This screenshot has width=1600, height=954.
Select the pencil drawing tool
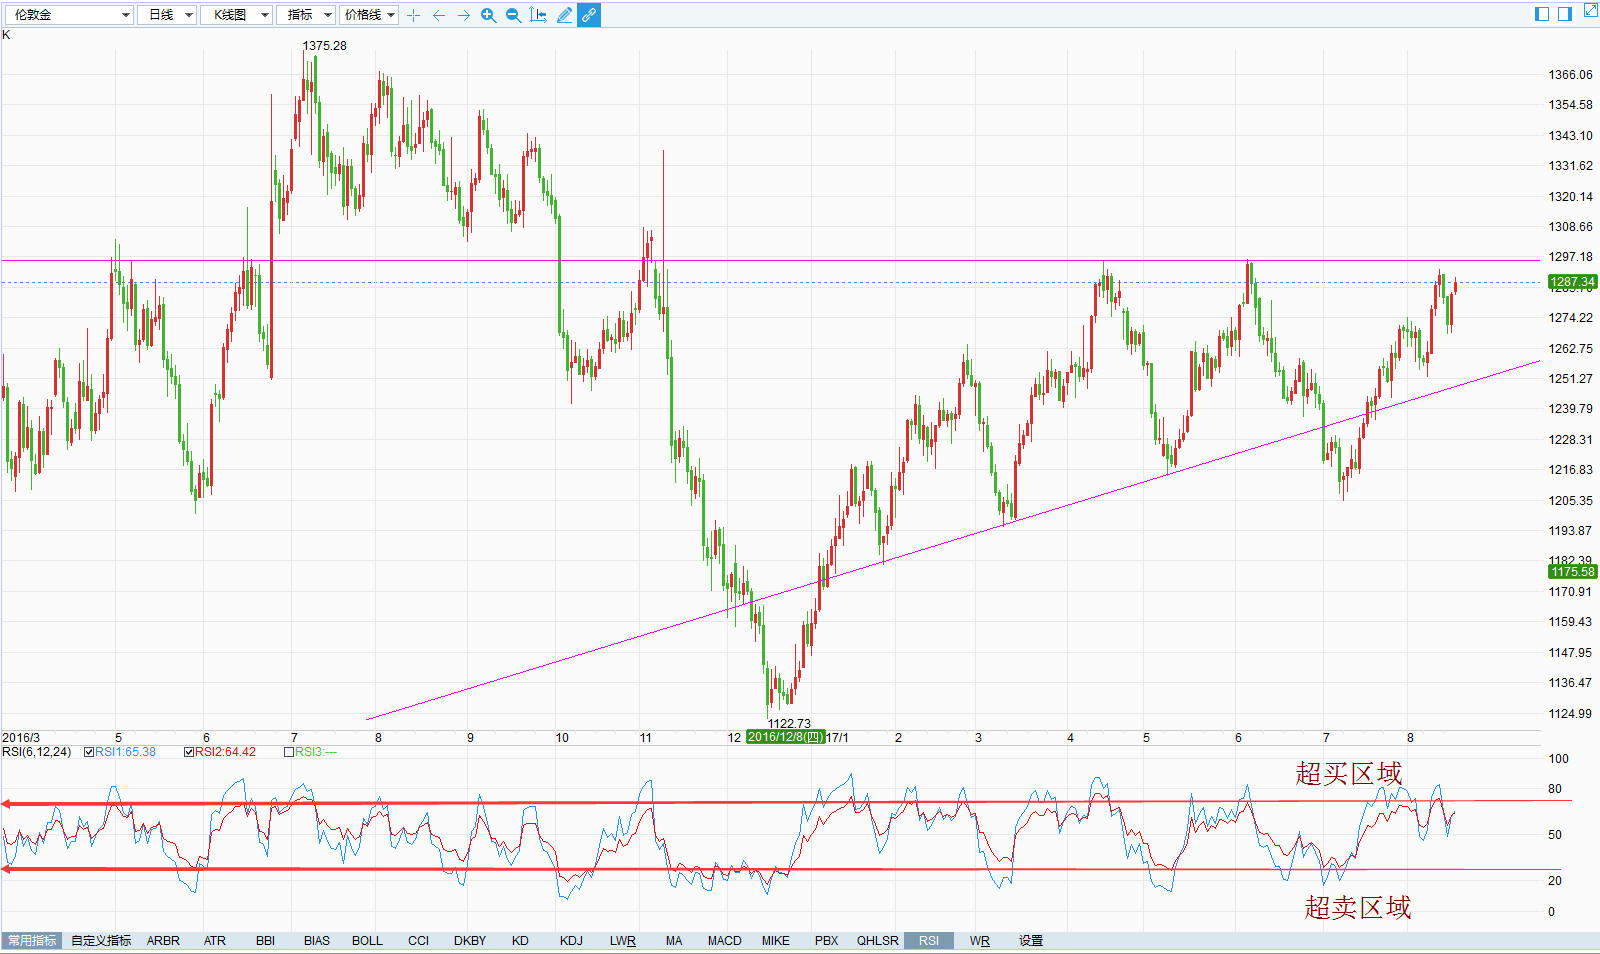click(x=564, y=15)
